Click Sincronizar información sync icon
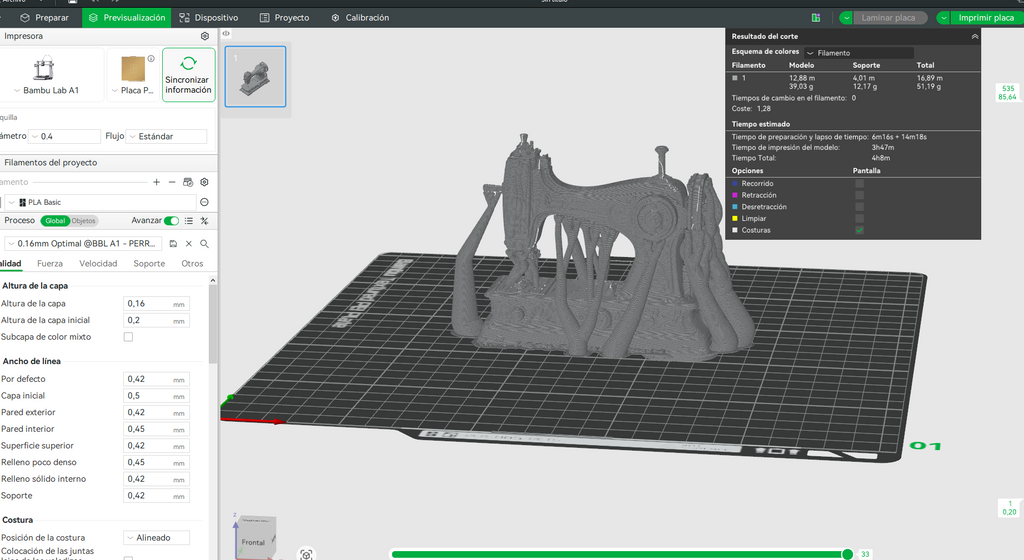This screenshot has width=1024, height=560. 188,63
